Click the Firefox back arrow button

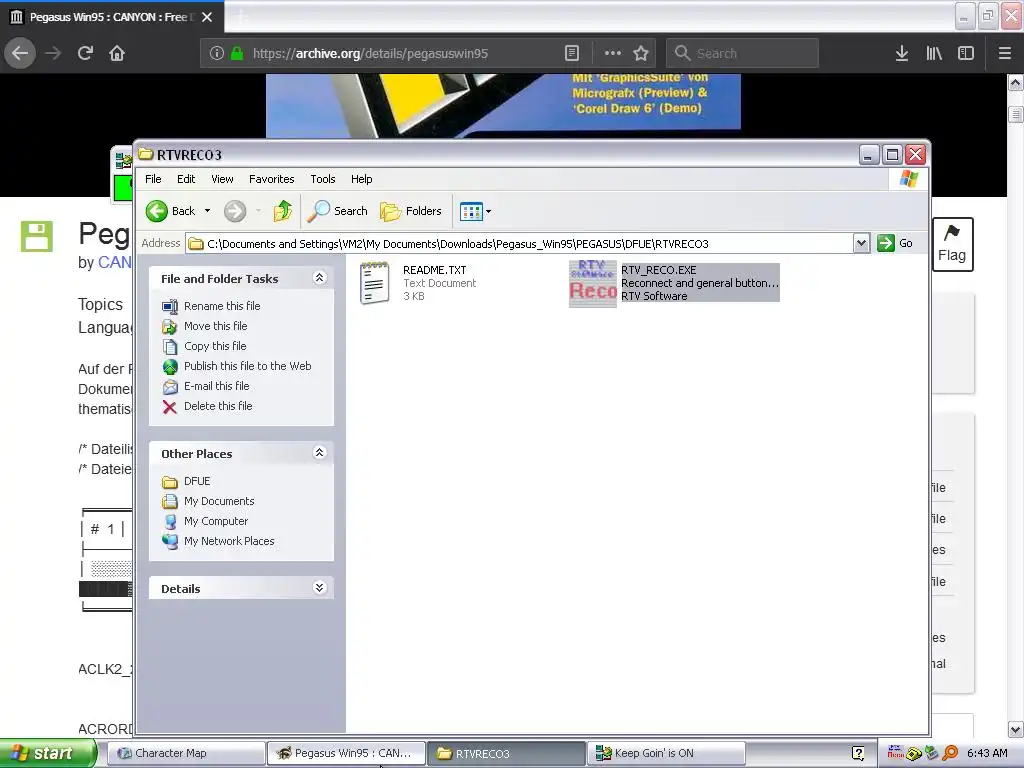(x=20, y=53)
